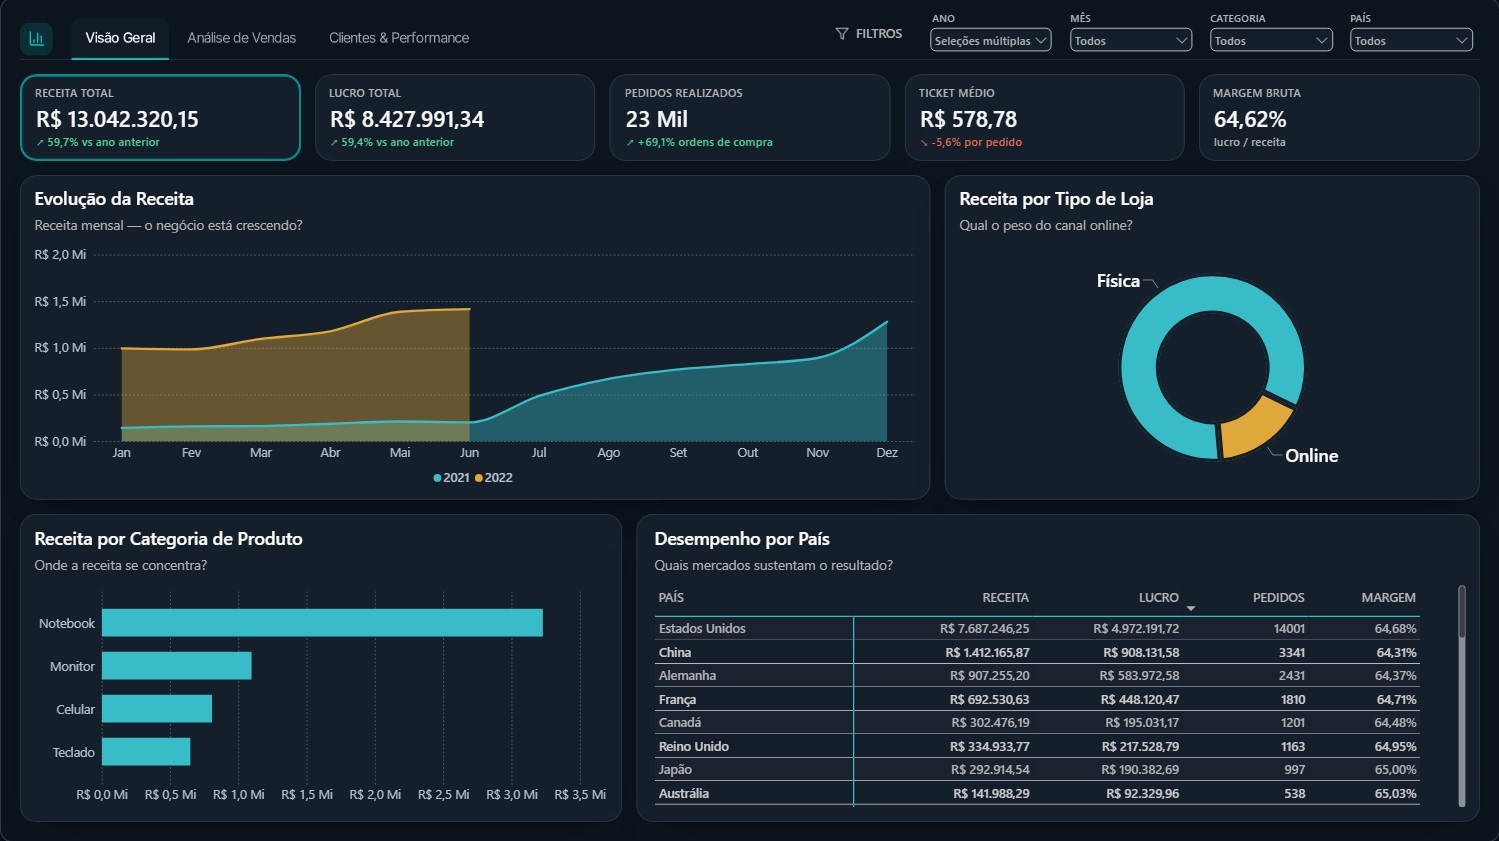Click the PAÍS column header in table
Image resolution: width=1499 pixels, height=841 pixels.
(671, 598)
